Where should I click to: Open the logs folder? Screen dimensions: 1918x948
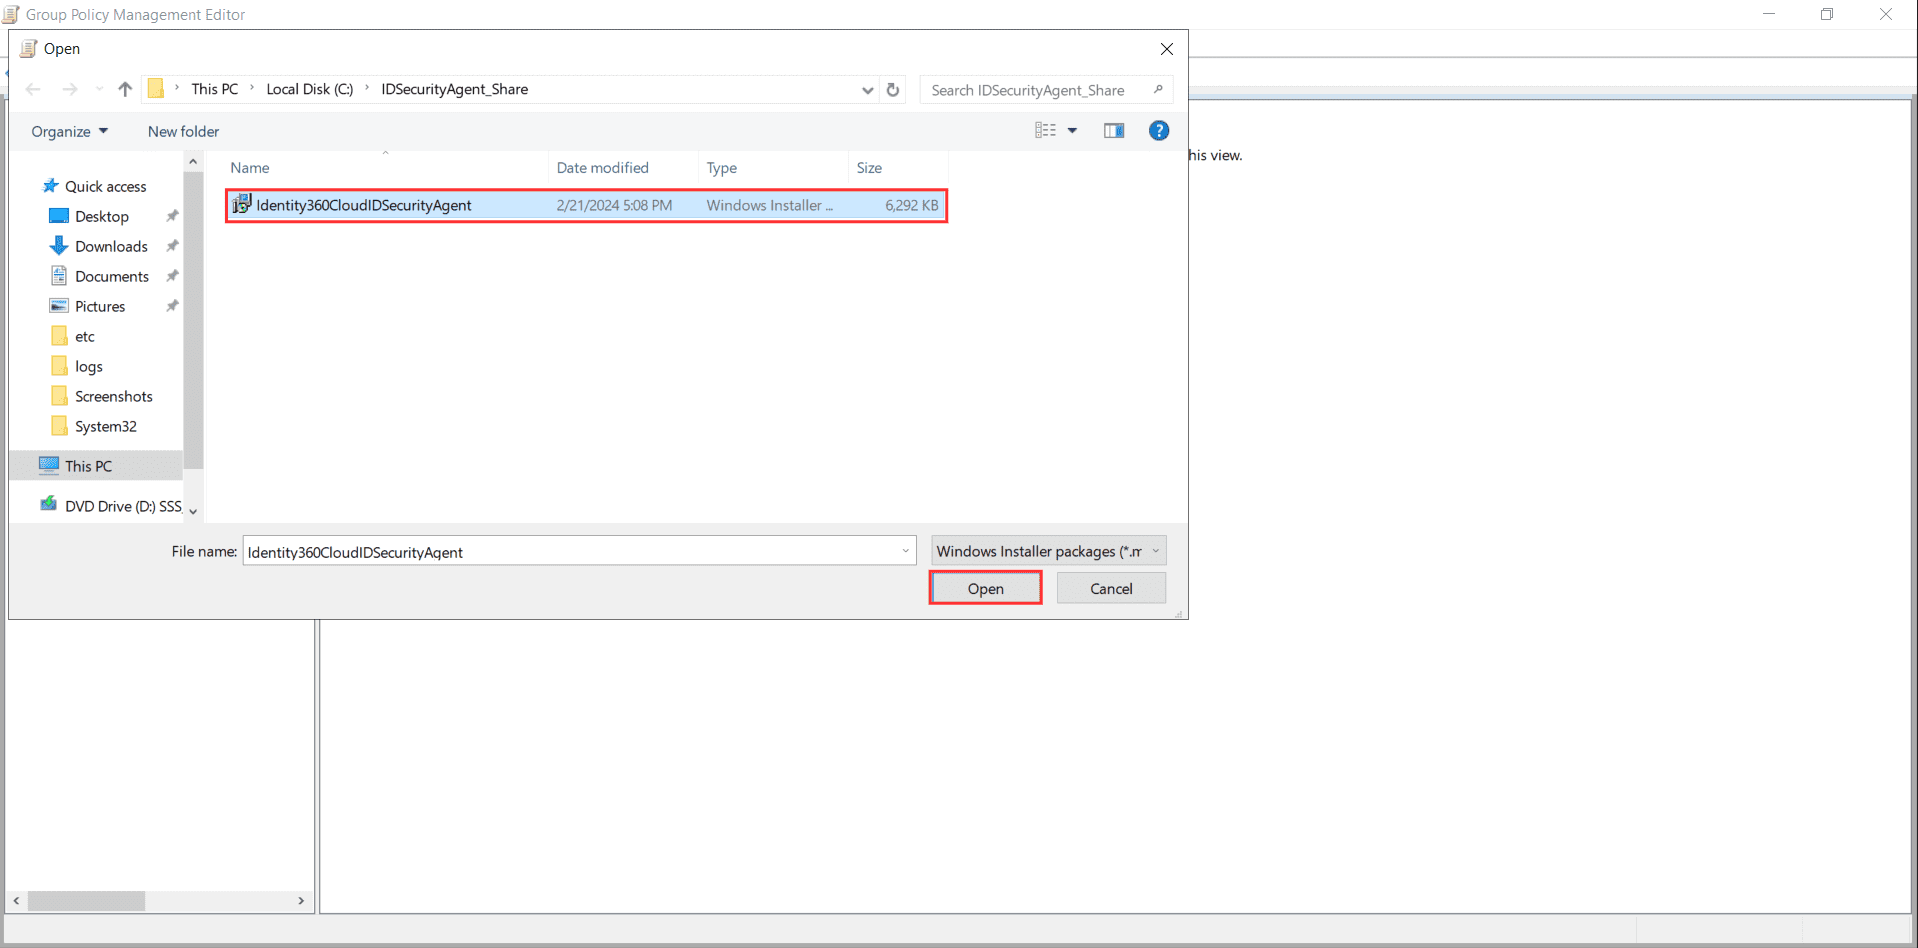coord(89,367)
